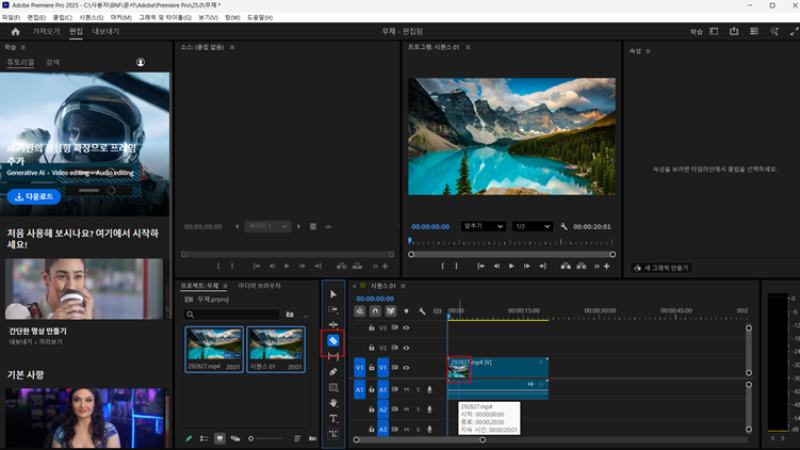Go to Out point in Program monitor
The width and height of the screenshot is (800, 450).
[542, 266]
